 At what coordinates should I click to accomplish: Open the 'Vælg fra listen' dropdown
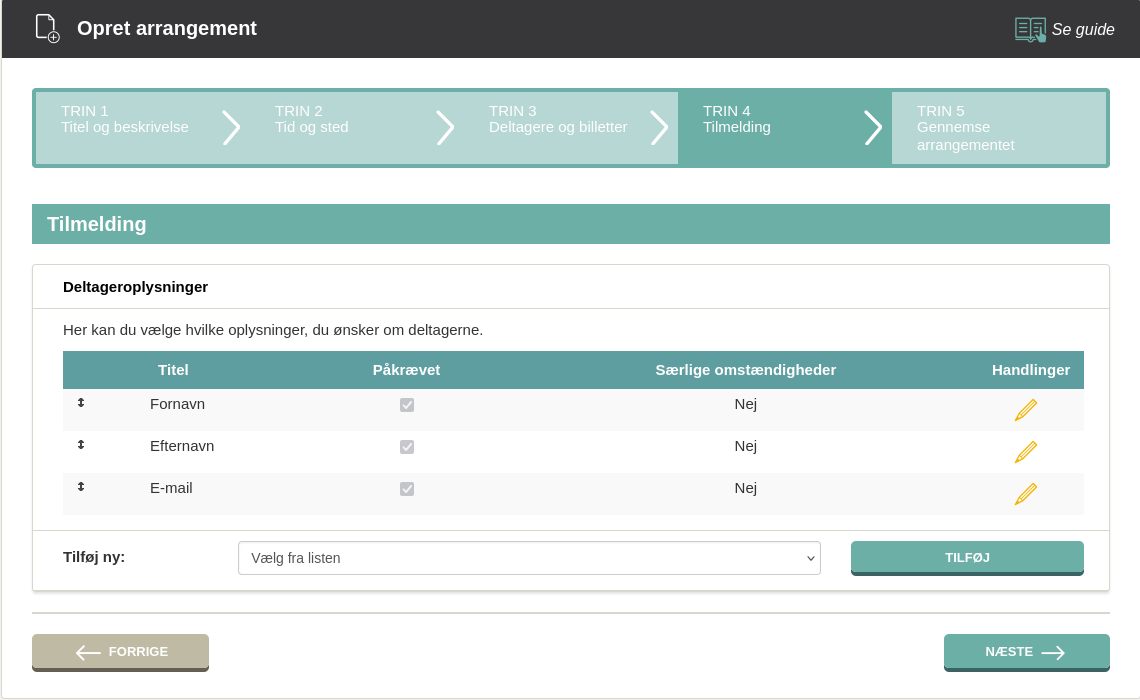coord(529,558)
